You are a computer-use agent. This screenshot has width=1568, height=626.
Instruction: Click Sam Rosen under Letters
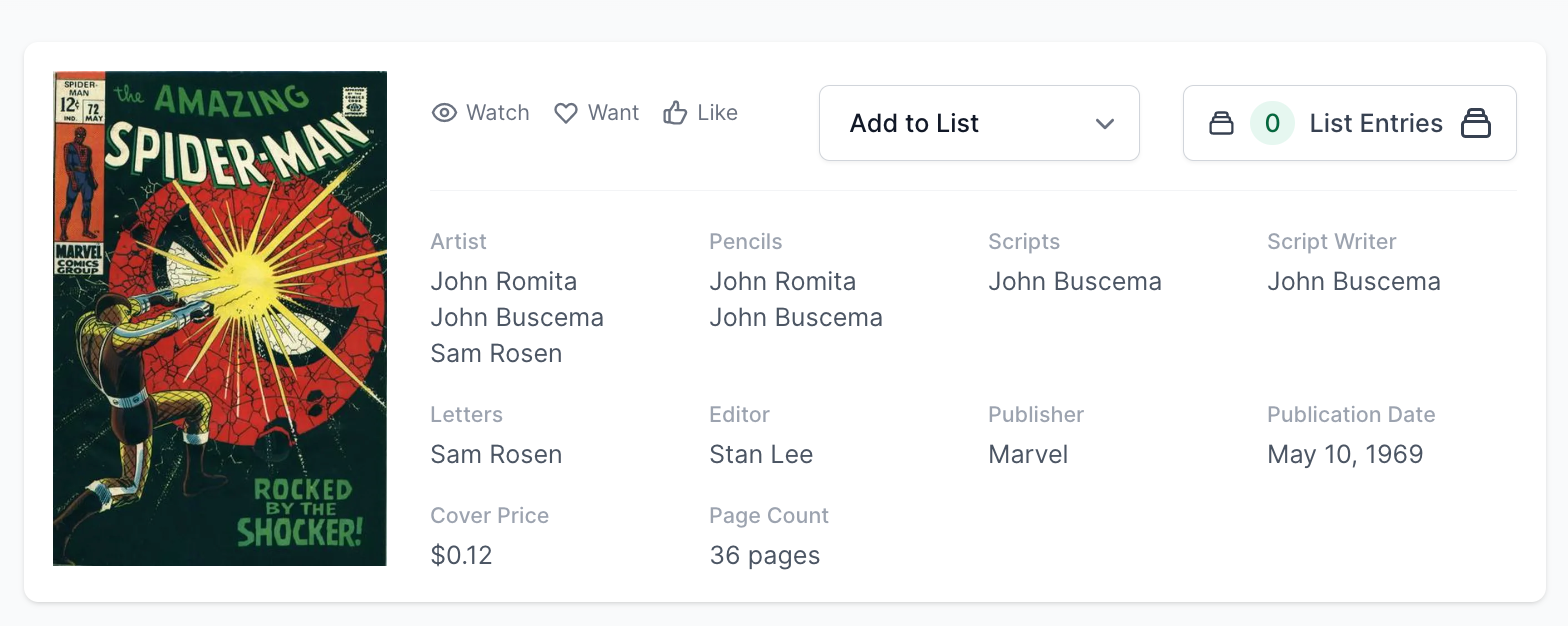click(x=496, y=455)
